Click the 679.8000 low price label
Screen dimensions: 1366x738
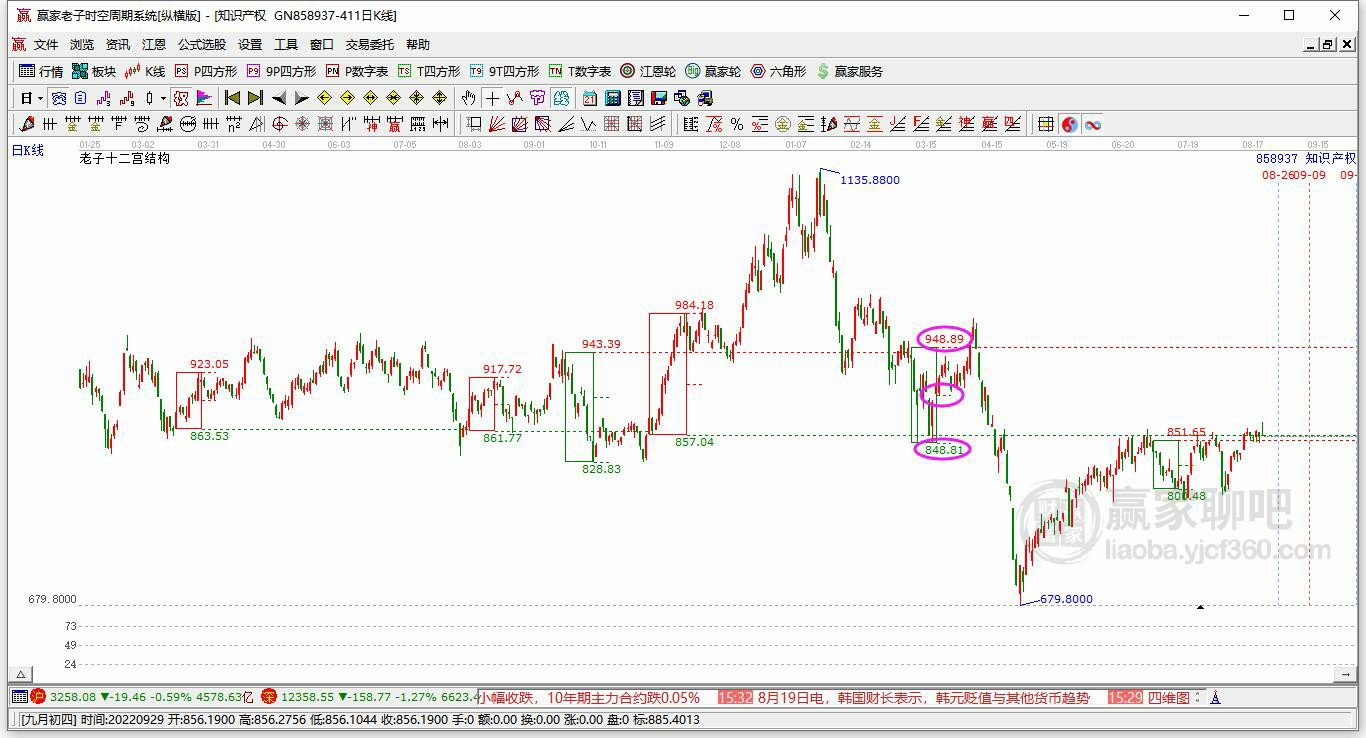click(x=1066, y=599)
